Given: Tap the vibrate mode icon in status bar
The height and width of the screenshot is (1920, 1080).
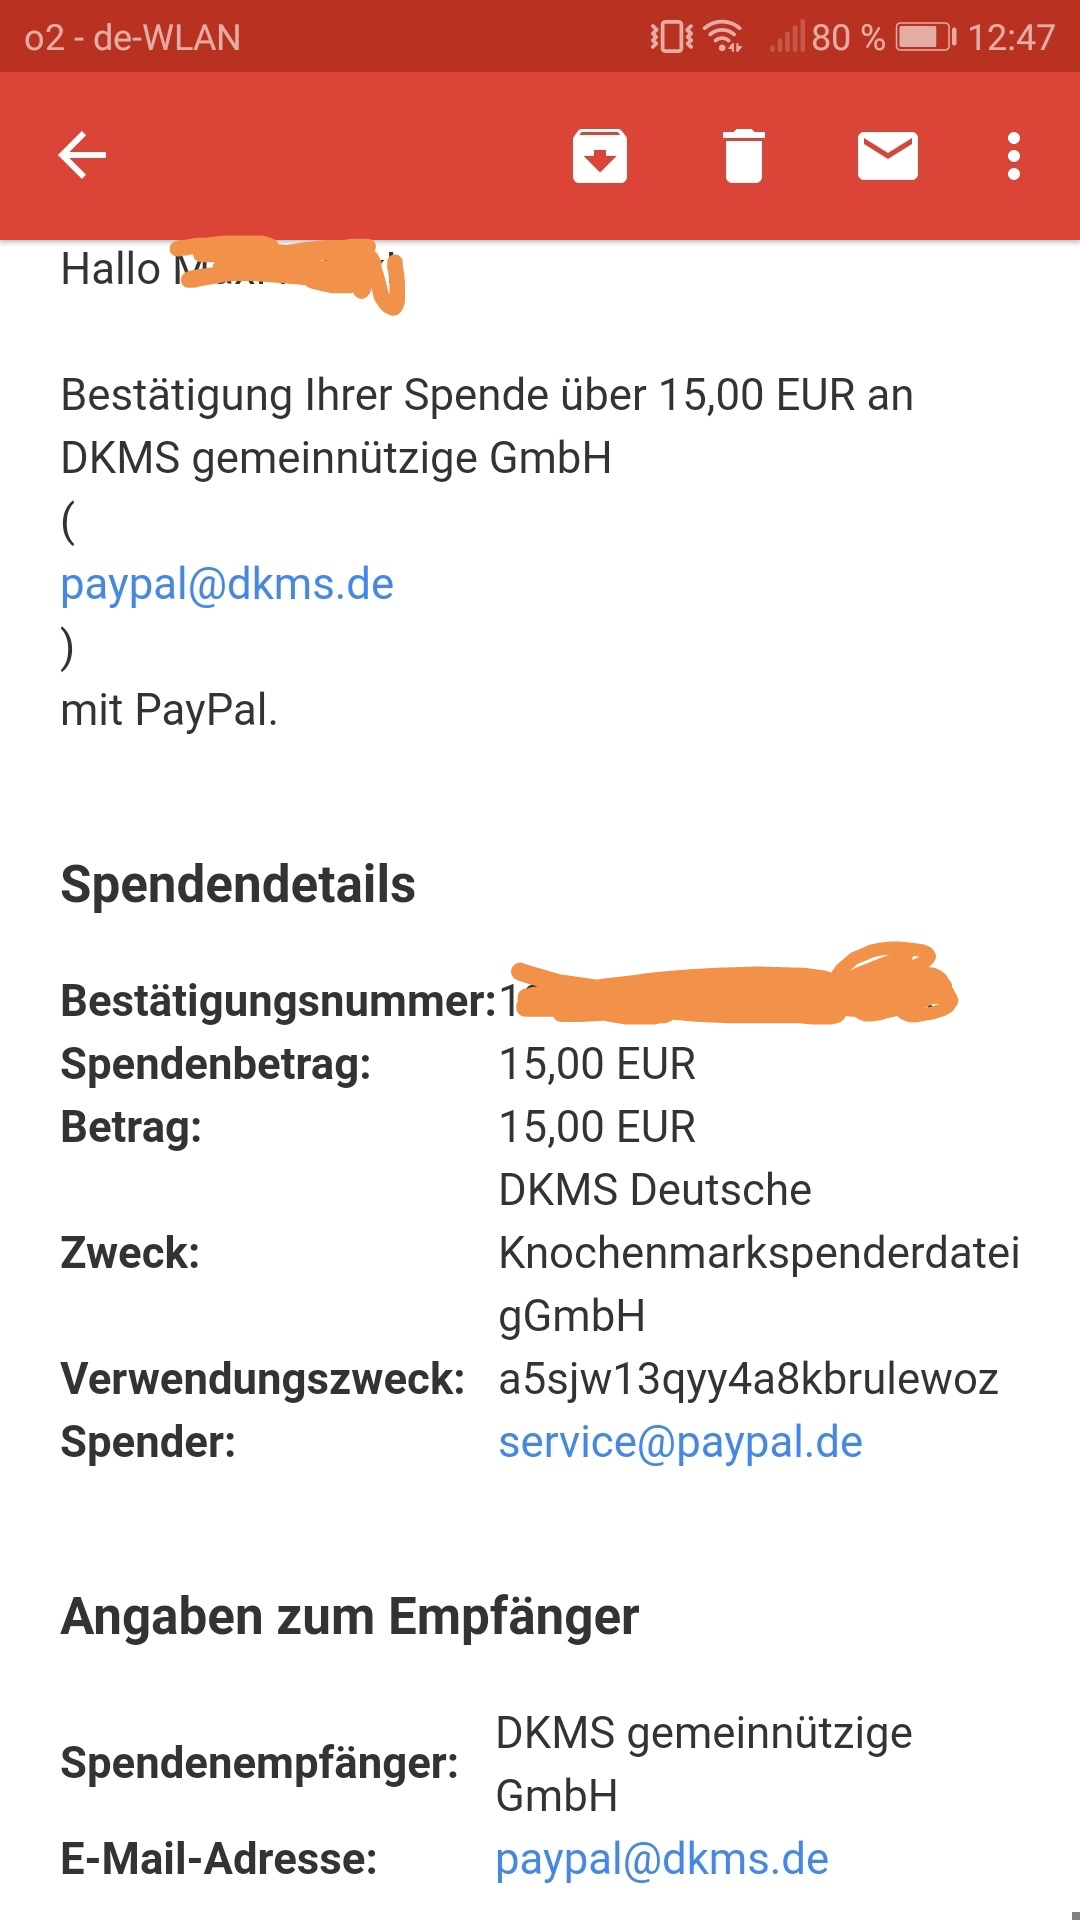Looking at the screenshot, I should (671, 37).
